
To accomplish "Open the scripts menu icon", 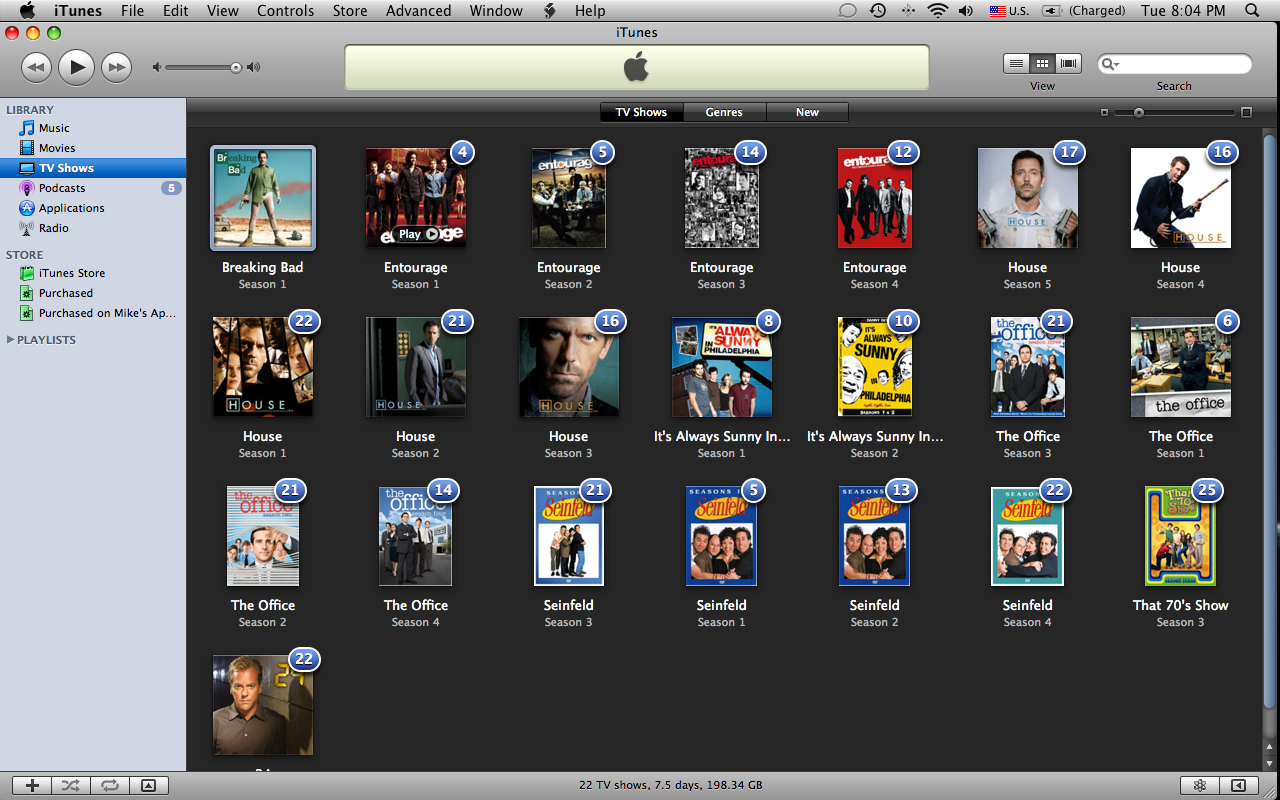I will pos(549,11).
